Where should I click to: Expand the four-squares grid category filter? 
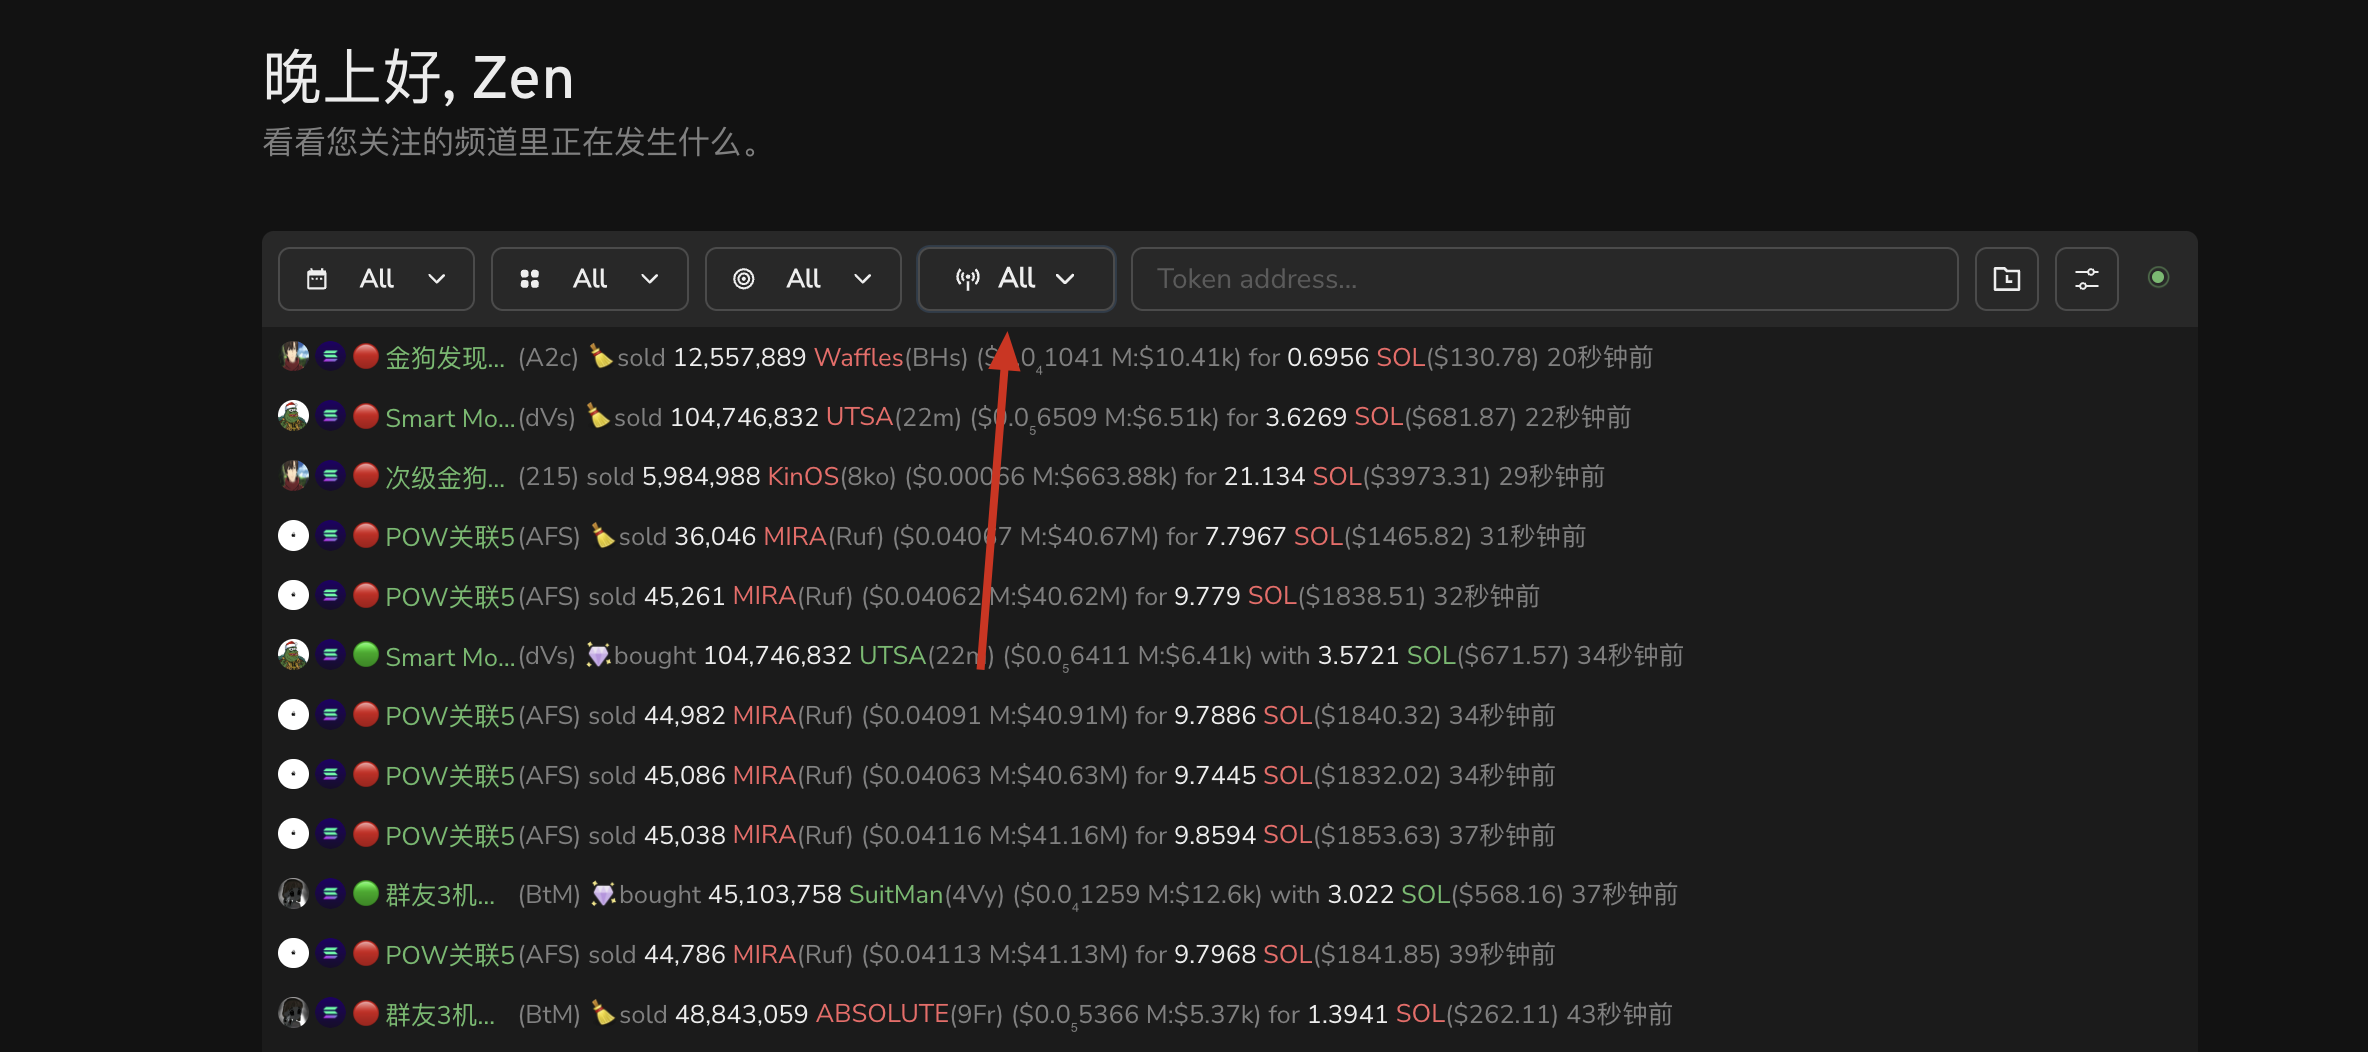(x=589, y=279)
